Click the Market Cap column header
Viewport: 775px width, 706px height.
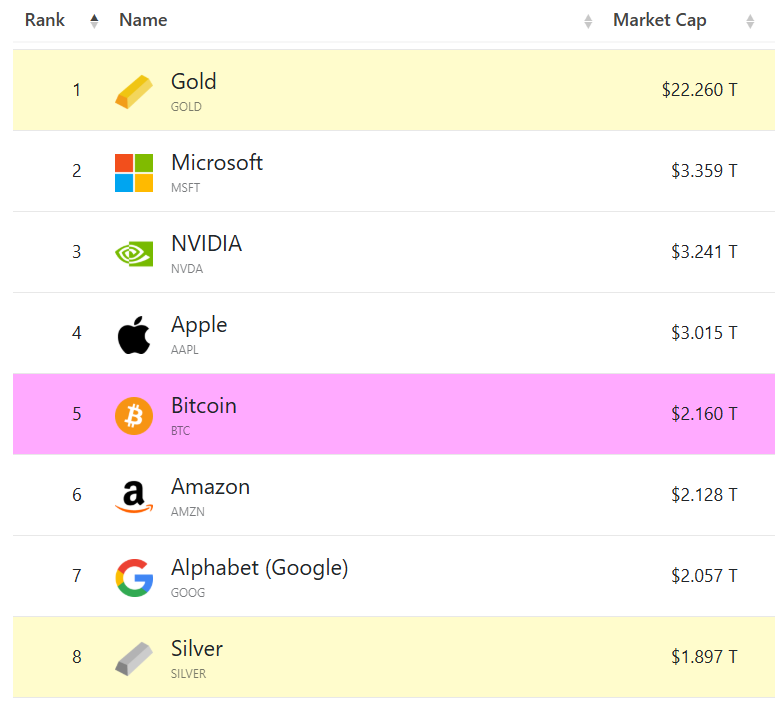point(659,20)
